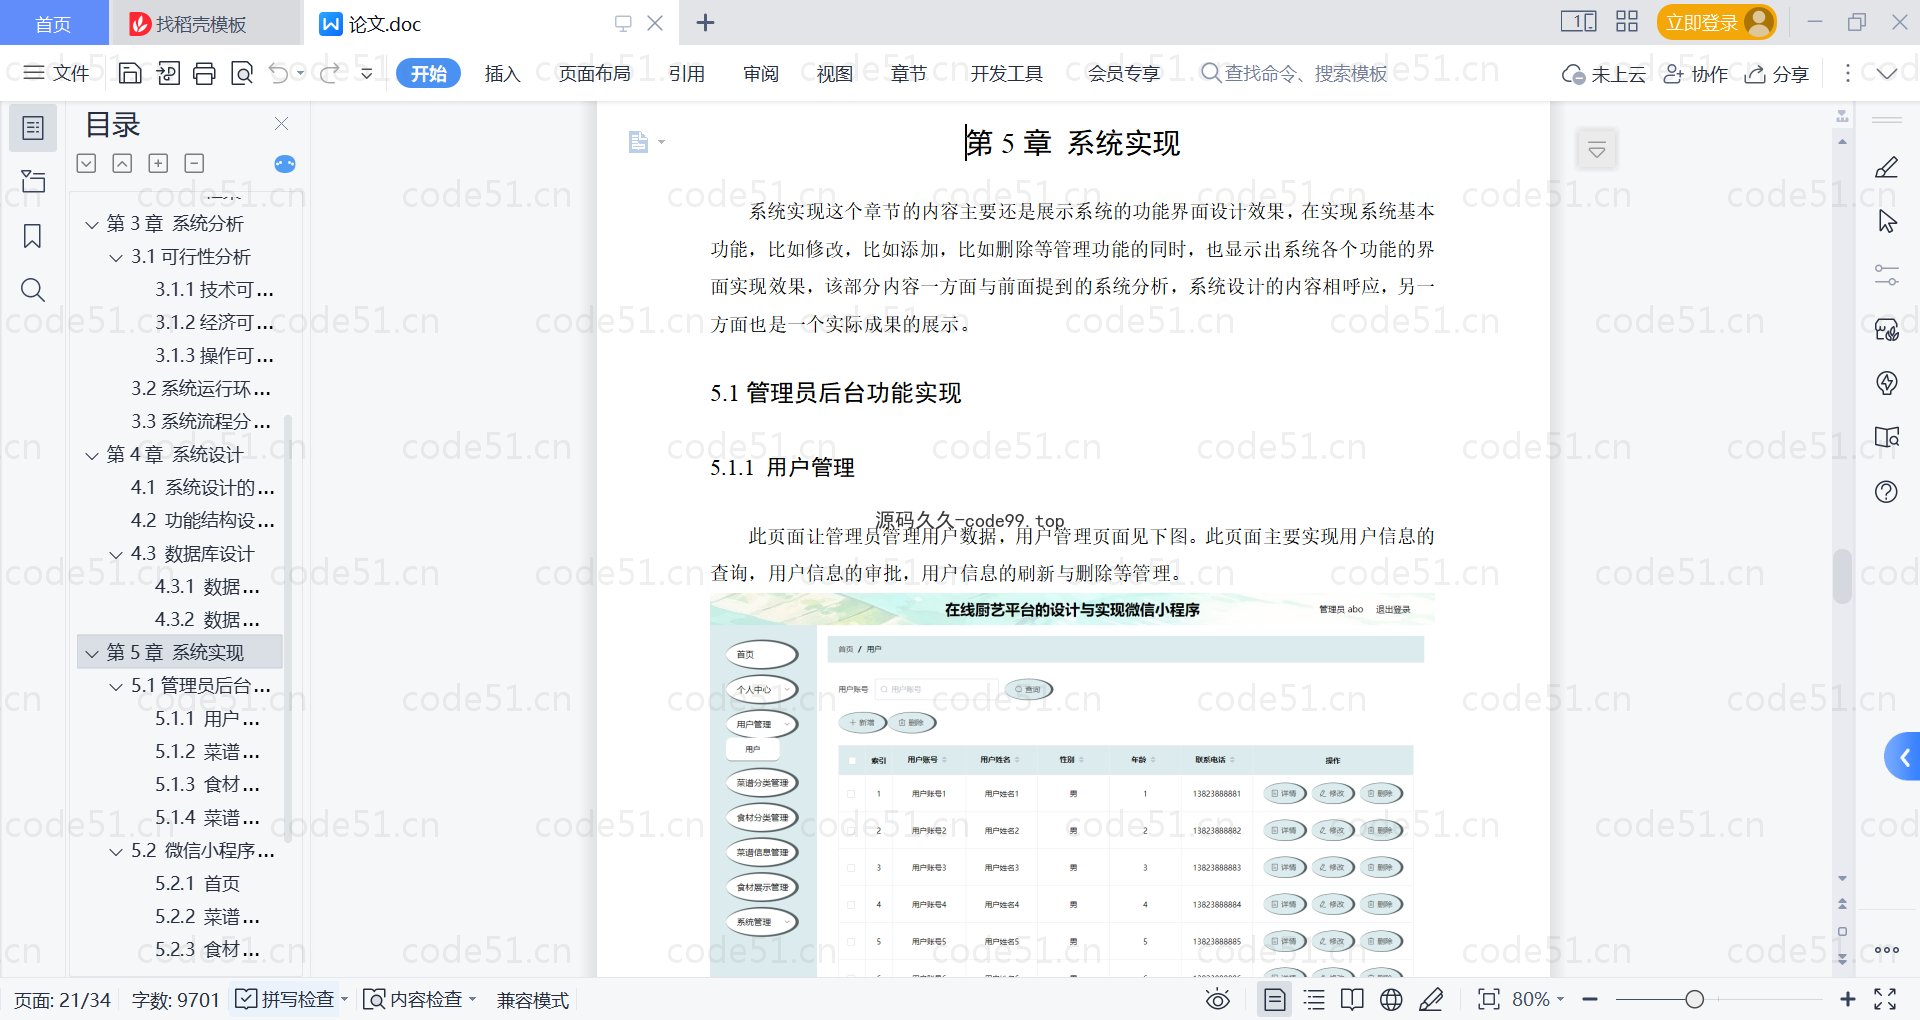1920x1020 pixels.
Task: Click the export to PDF icon
Action: pos(168,73)
